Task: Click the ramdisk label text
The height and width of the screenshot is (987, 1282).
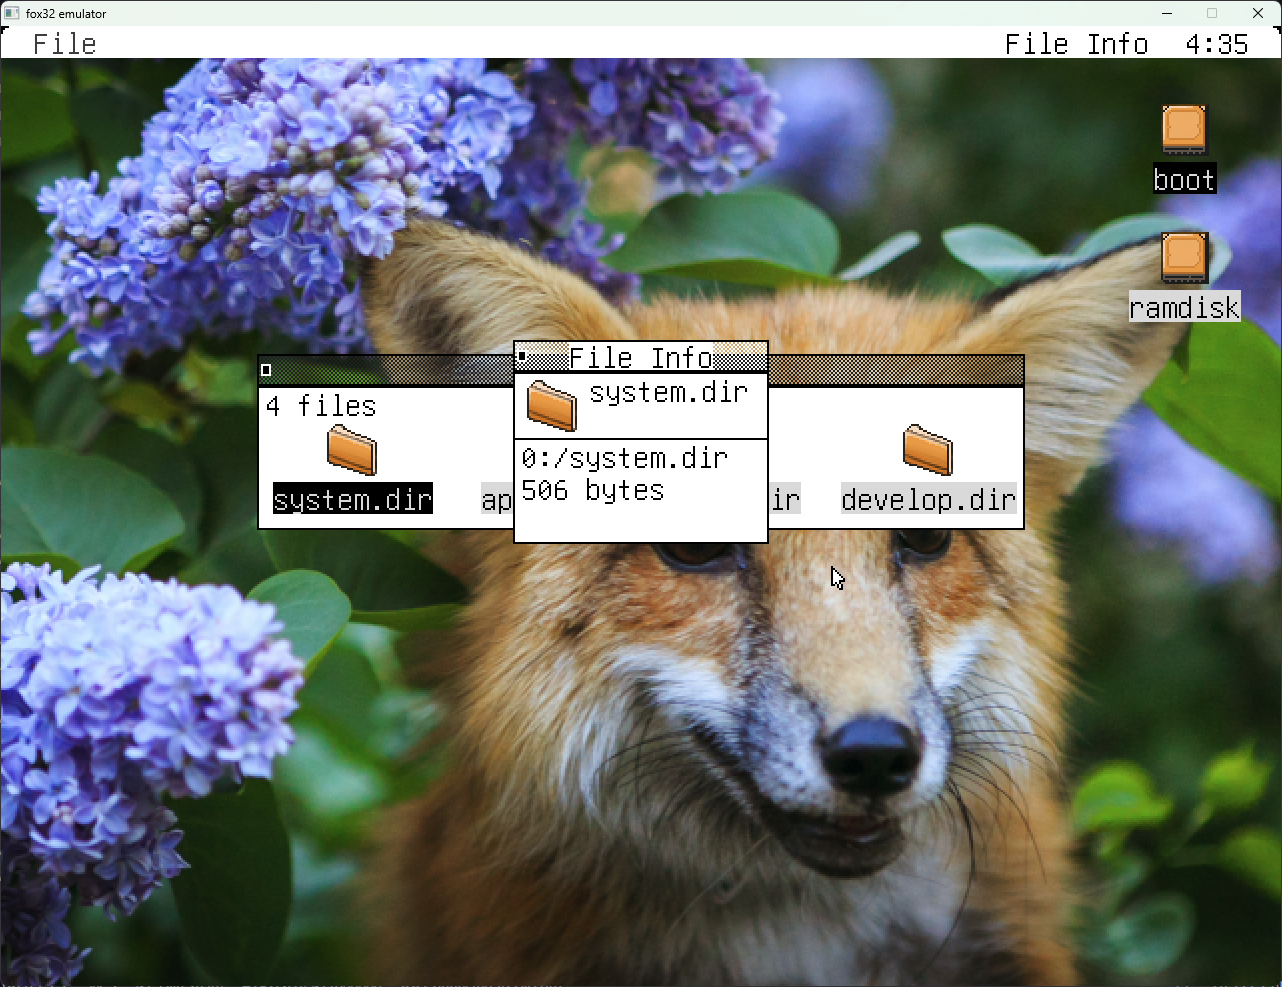Action: coord(1184,307)
